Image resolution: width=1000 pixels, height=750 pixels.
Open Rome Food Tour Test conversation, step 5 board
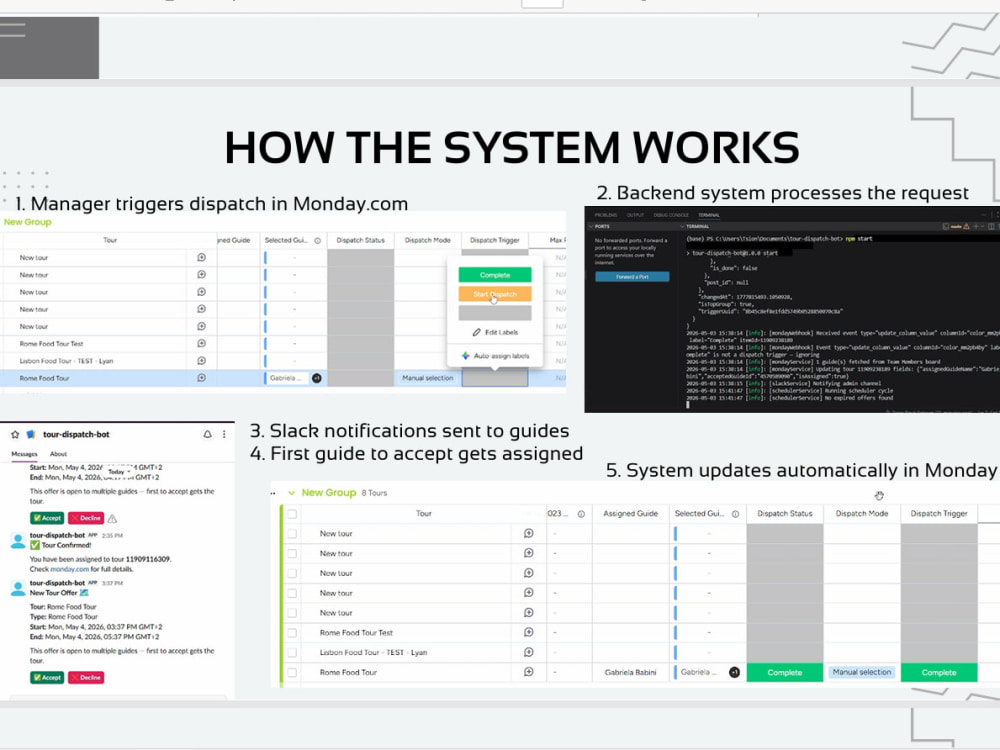click(529, 632)
